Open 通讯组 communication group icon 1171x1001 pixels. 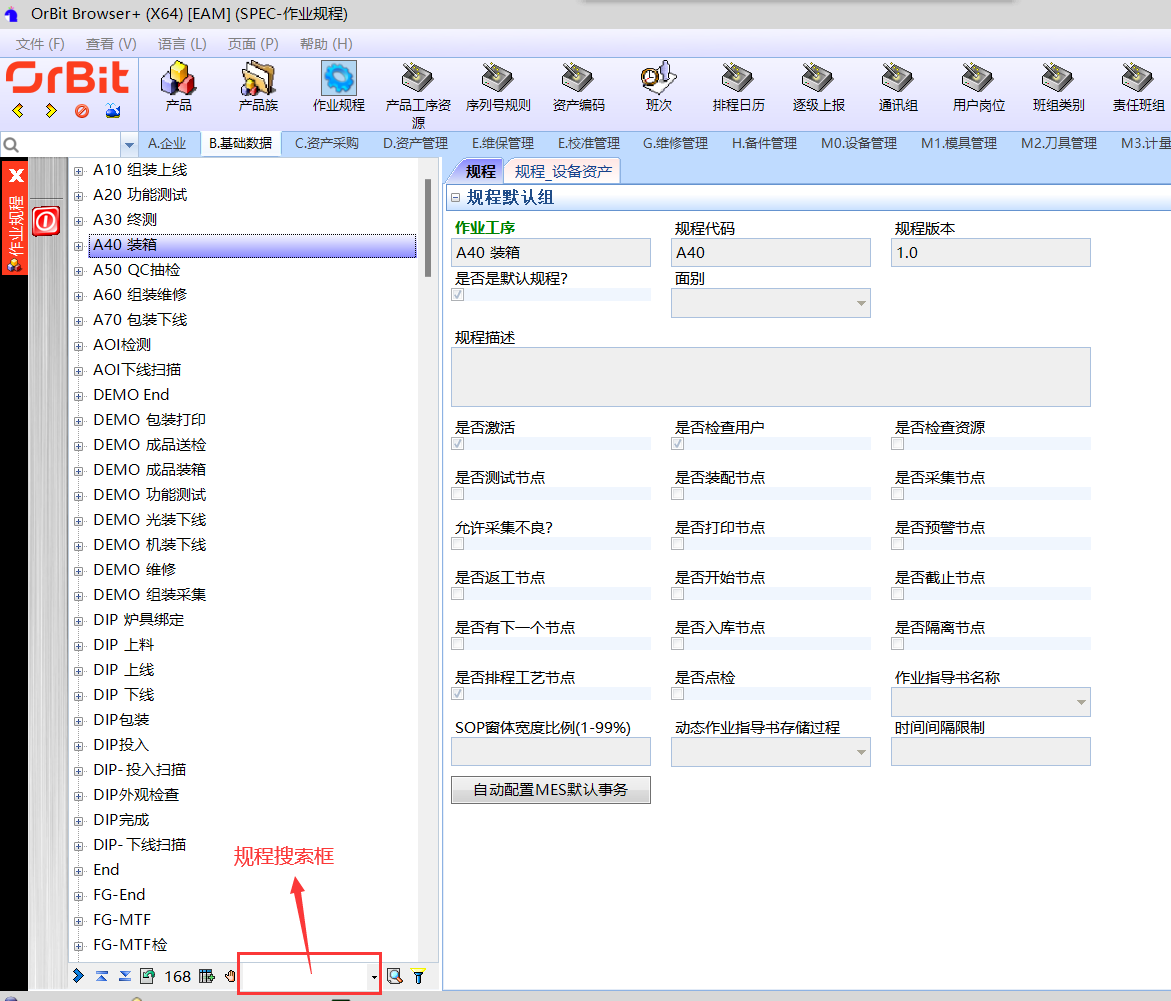click(x=898, y=87)
